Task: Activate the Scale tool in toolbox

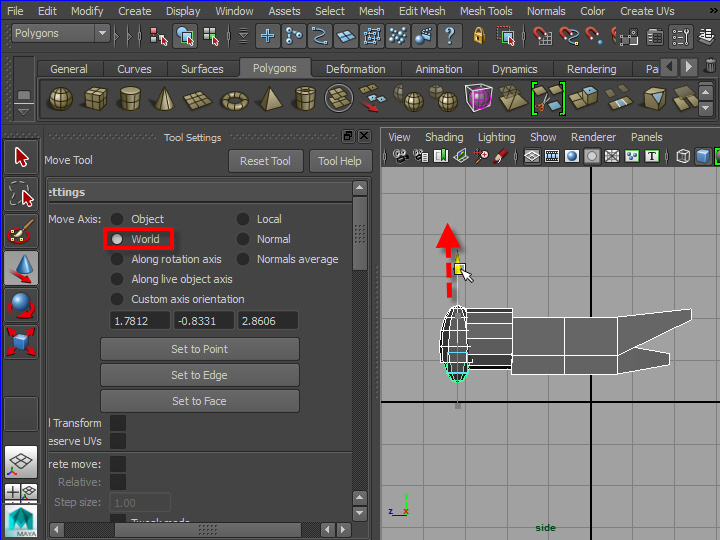Action: [x=21, y=342]
